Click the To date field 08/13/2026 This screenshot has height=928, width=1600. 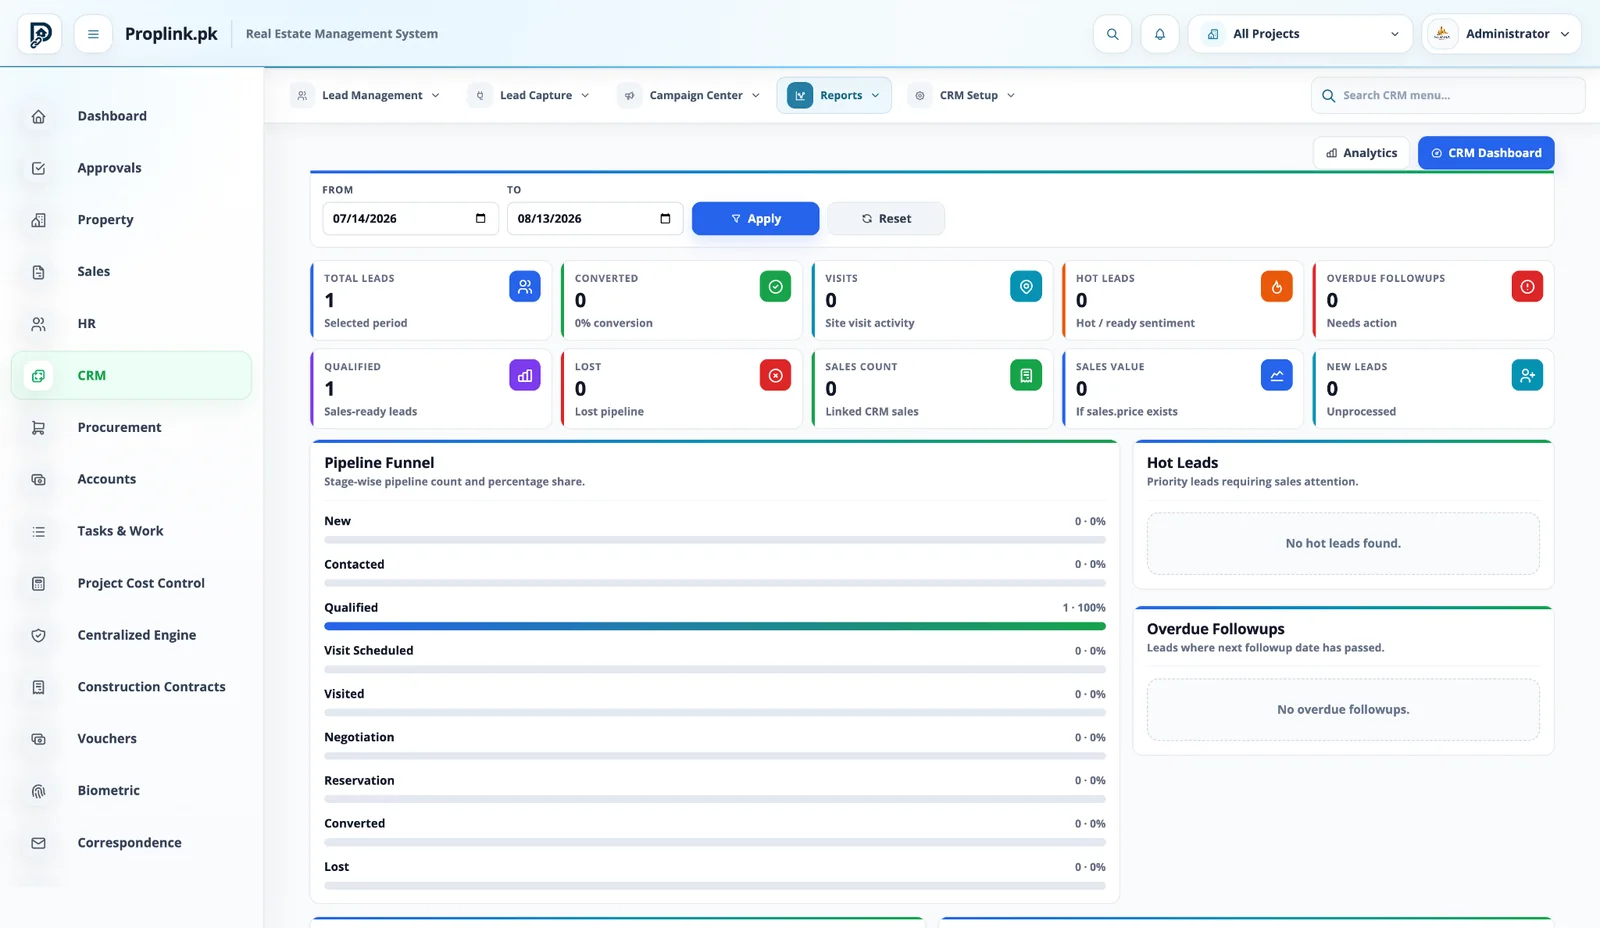coord(595,219)
